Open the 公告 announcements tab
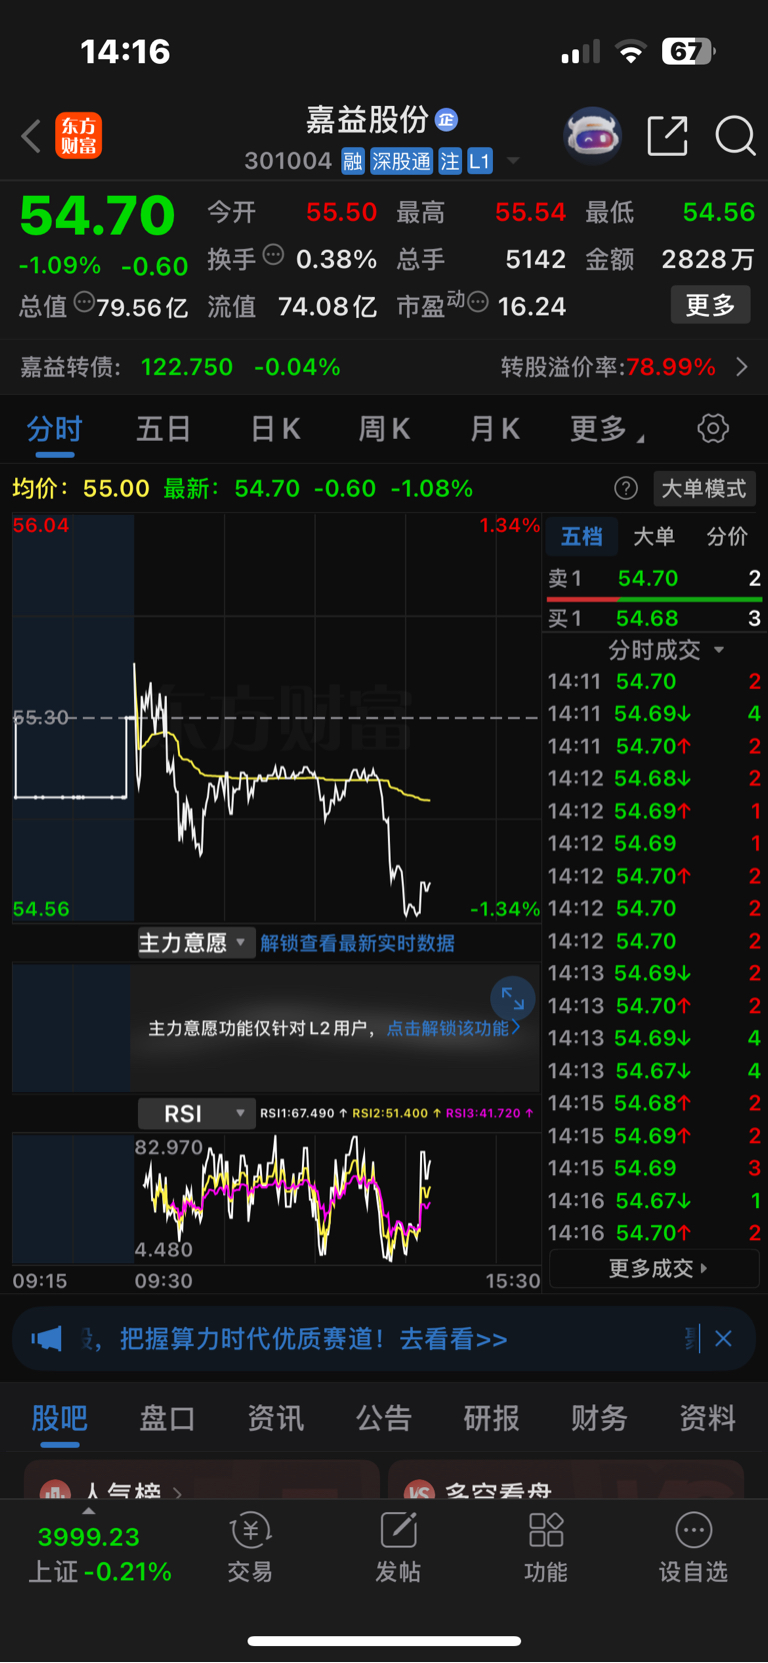 coord(383,1417)
